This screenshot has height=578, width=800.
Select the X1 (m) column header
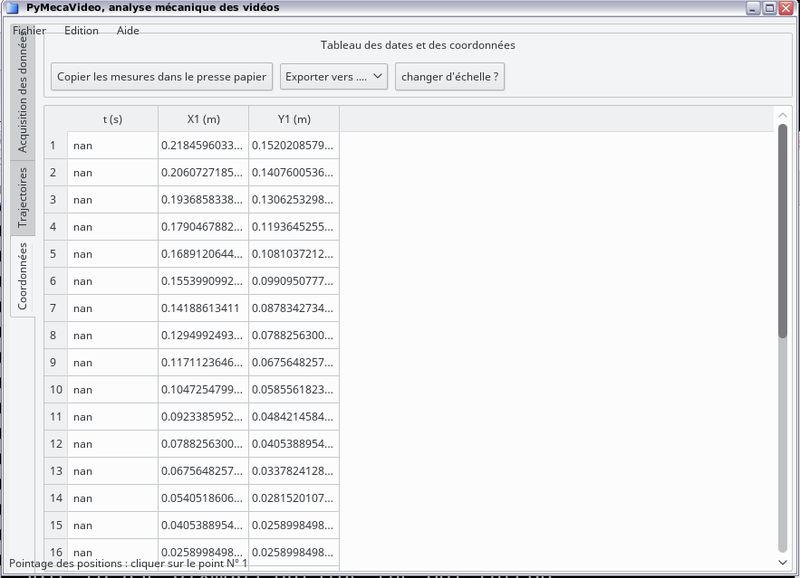coord(204,119)
